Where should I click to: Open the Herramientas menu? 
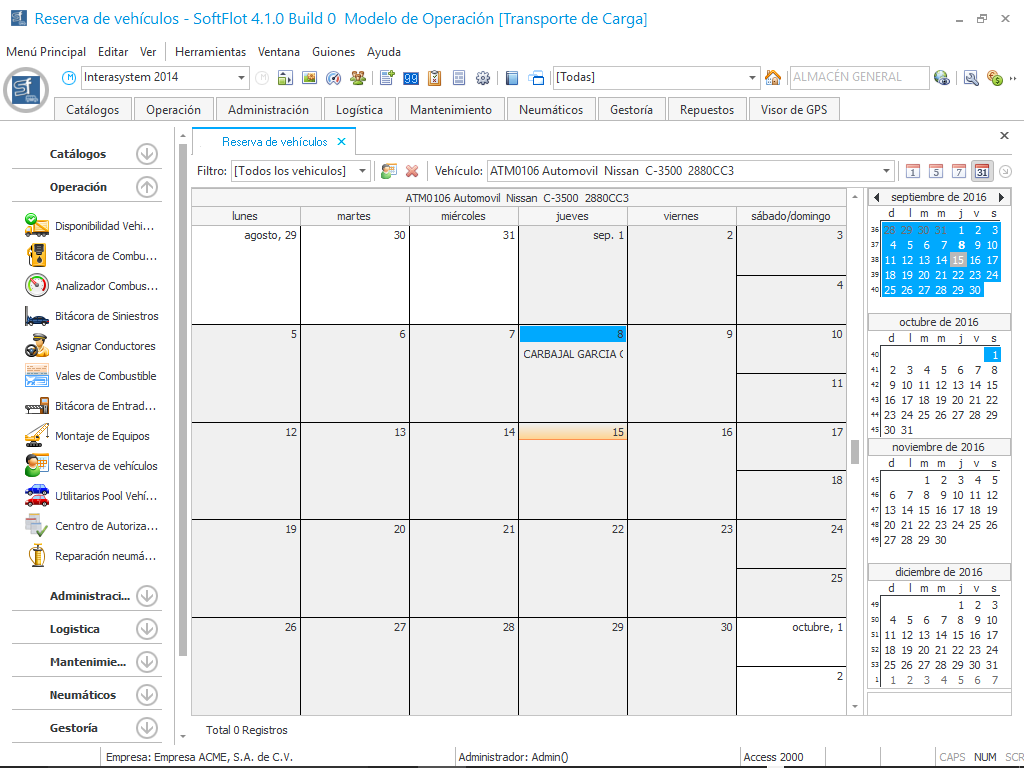pos(210,52)
